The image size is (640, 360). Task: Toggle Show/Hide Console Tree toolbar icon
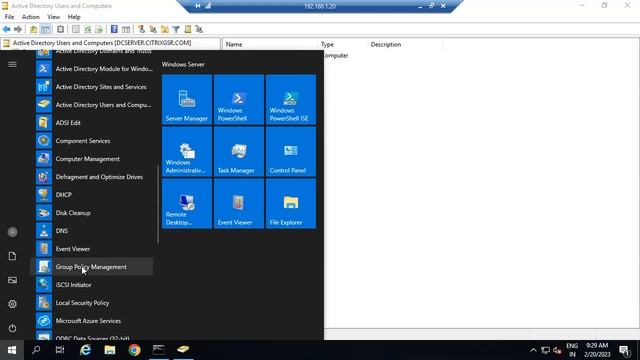click(46, 29)
